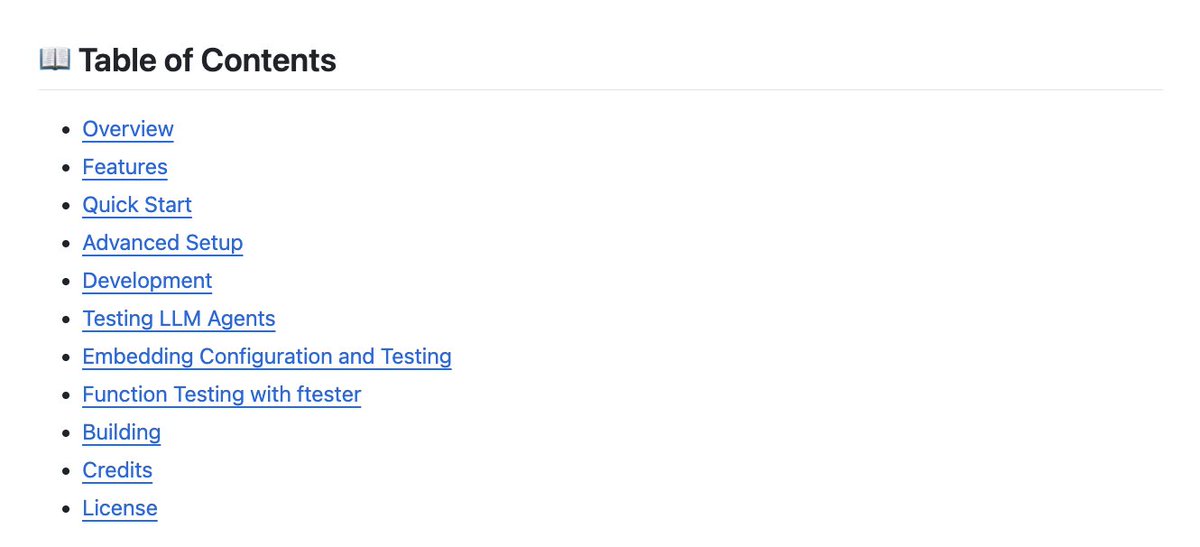Click the Table of Contents heading text
The width and height of the screenshot is (1200, 547).
[x=207, y=61]
